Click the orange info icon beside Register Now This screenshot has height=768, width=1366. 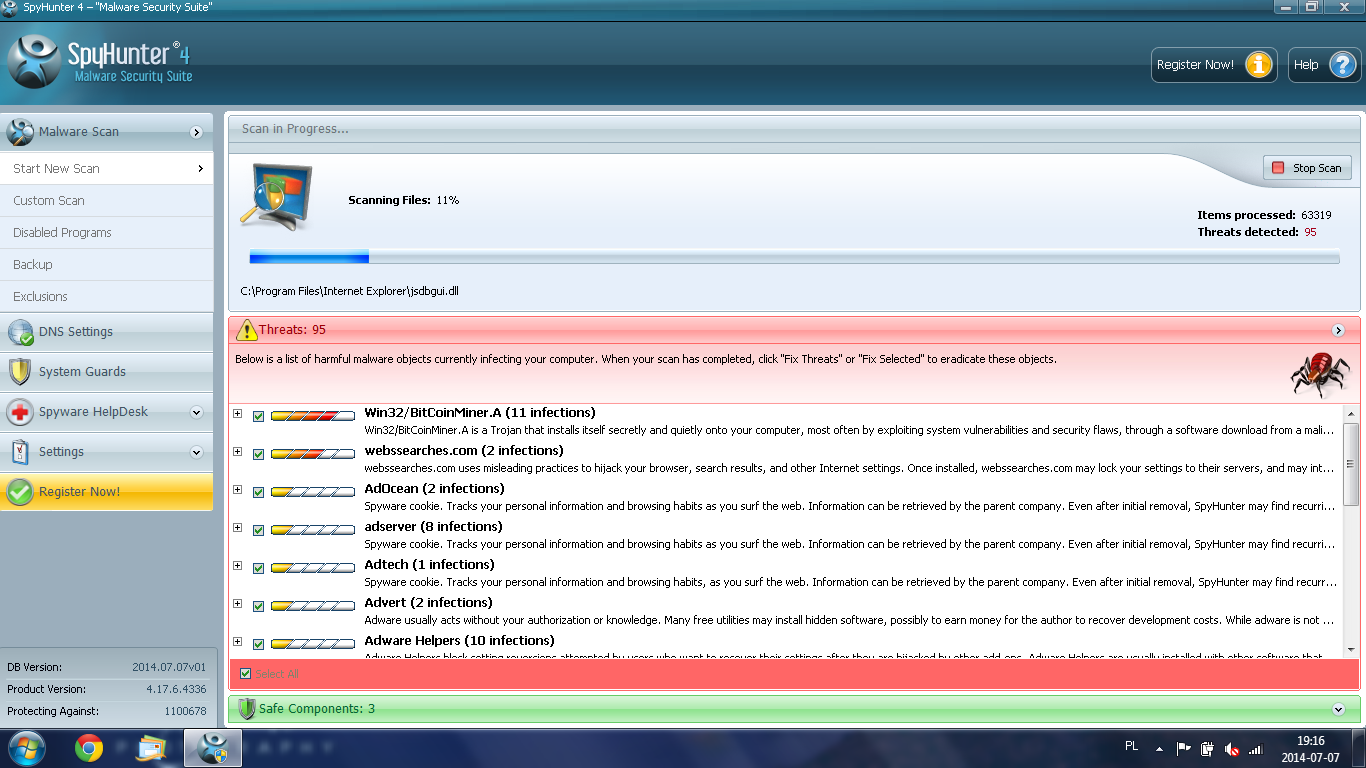(1258, 65)
